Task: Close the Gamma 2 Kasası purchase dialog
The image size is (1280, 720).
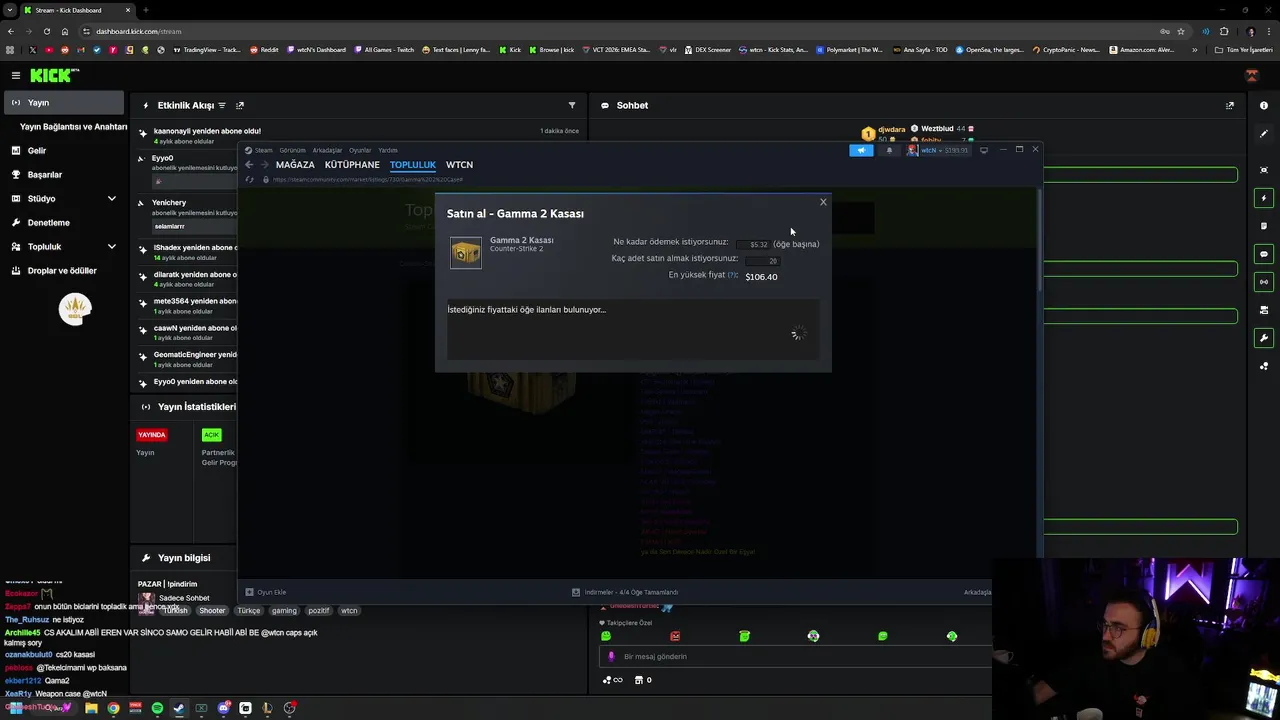Action: pyautogui.click(x=823, y=202)
